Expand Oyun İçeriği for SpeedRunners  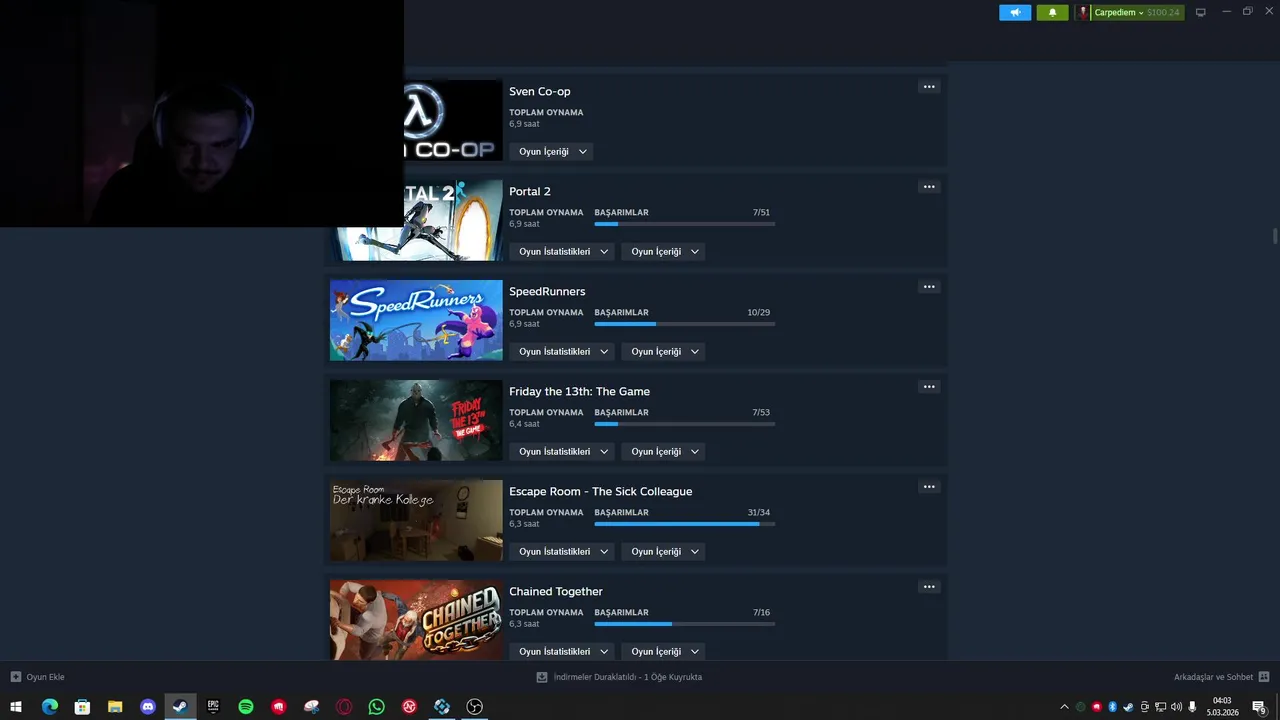(x=663, y=352)
